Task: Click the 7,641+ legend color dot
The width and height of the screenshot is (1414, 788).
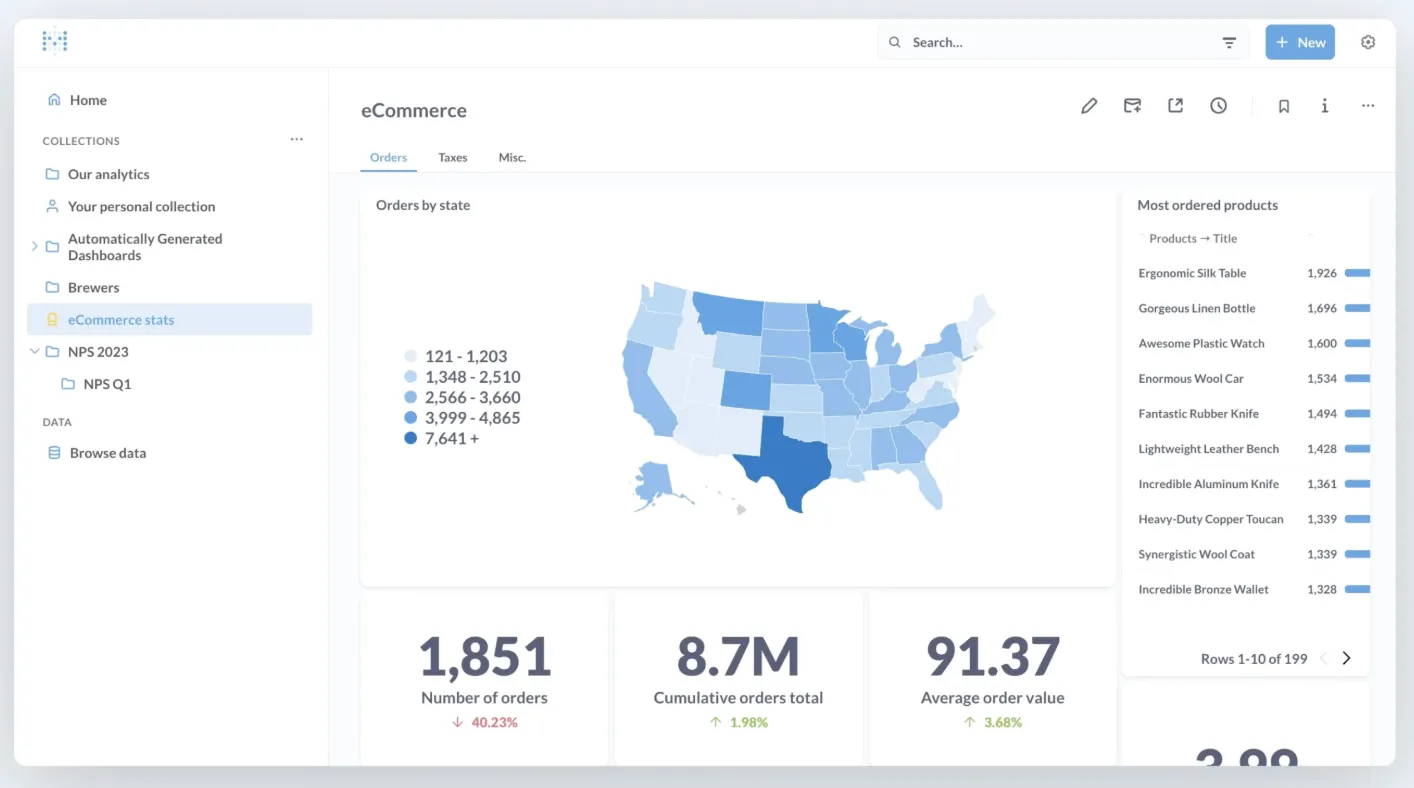Action: tap(410, 438)
